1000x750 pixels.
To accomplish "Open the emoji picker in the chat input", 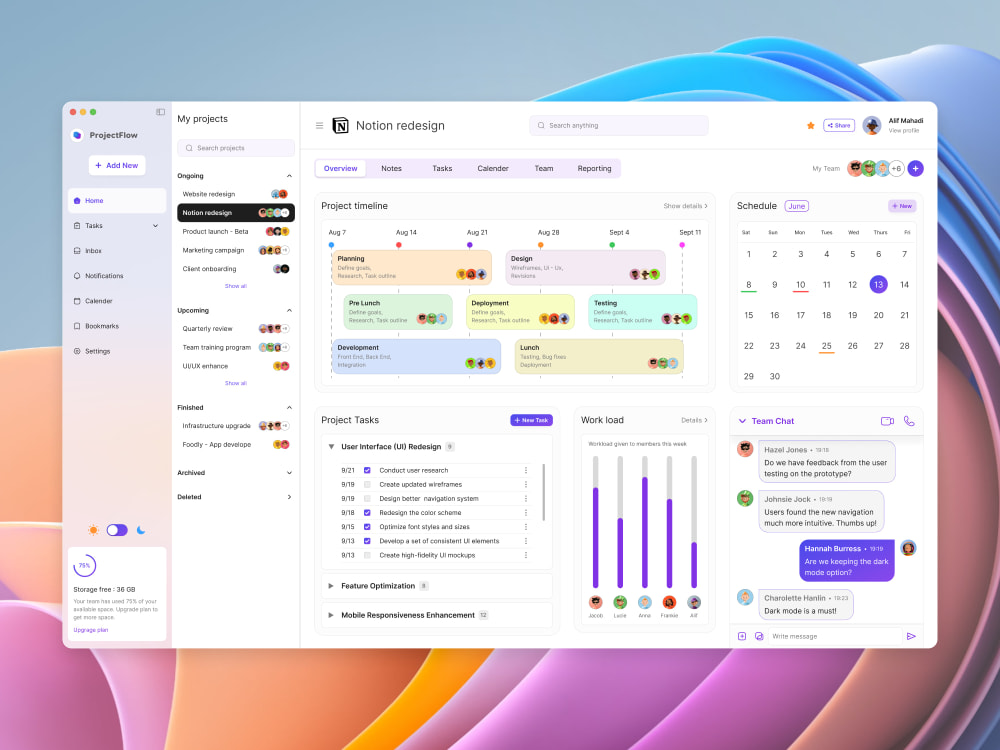I will click(x=760, y=635).
